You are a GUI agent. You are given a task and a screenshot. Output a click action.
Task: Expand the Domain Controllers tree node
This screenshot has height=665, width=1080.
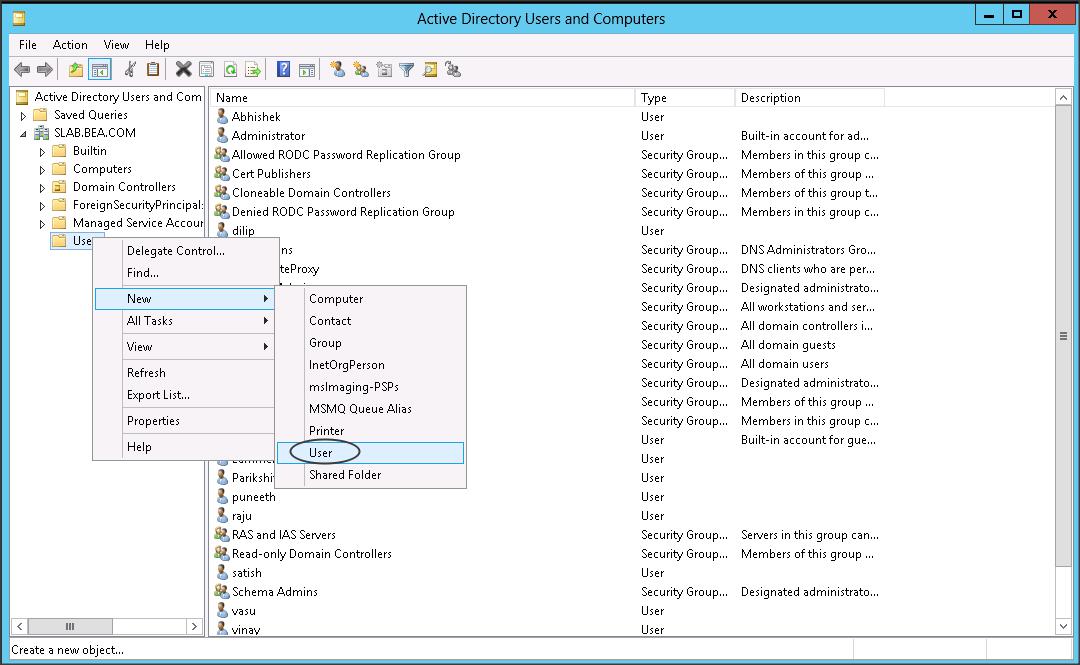point(42,188)
